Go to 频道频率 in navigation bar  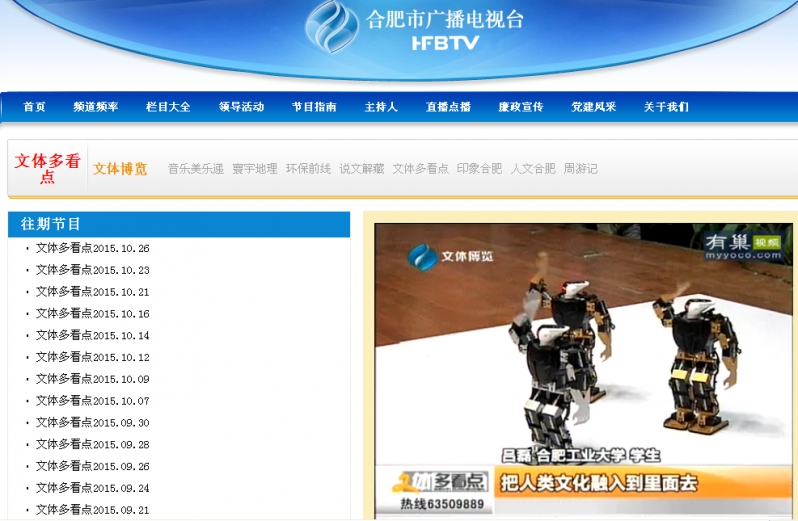[96, 107]
